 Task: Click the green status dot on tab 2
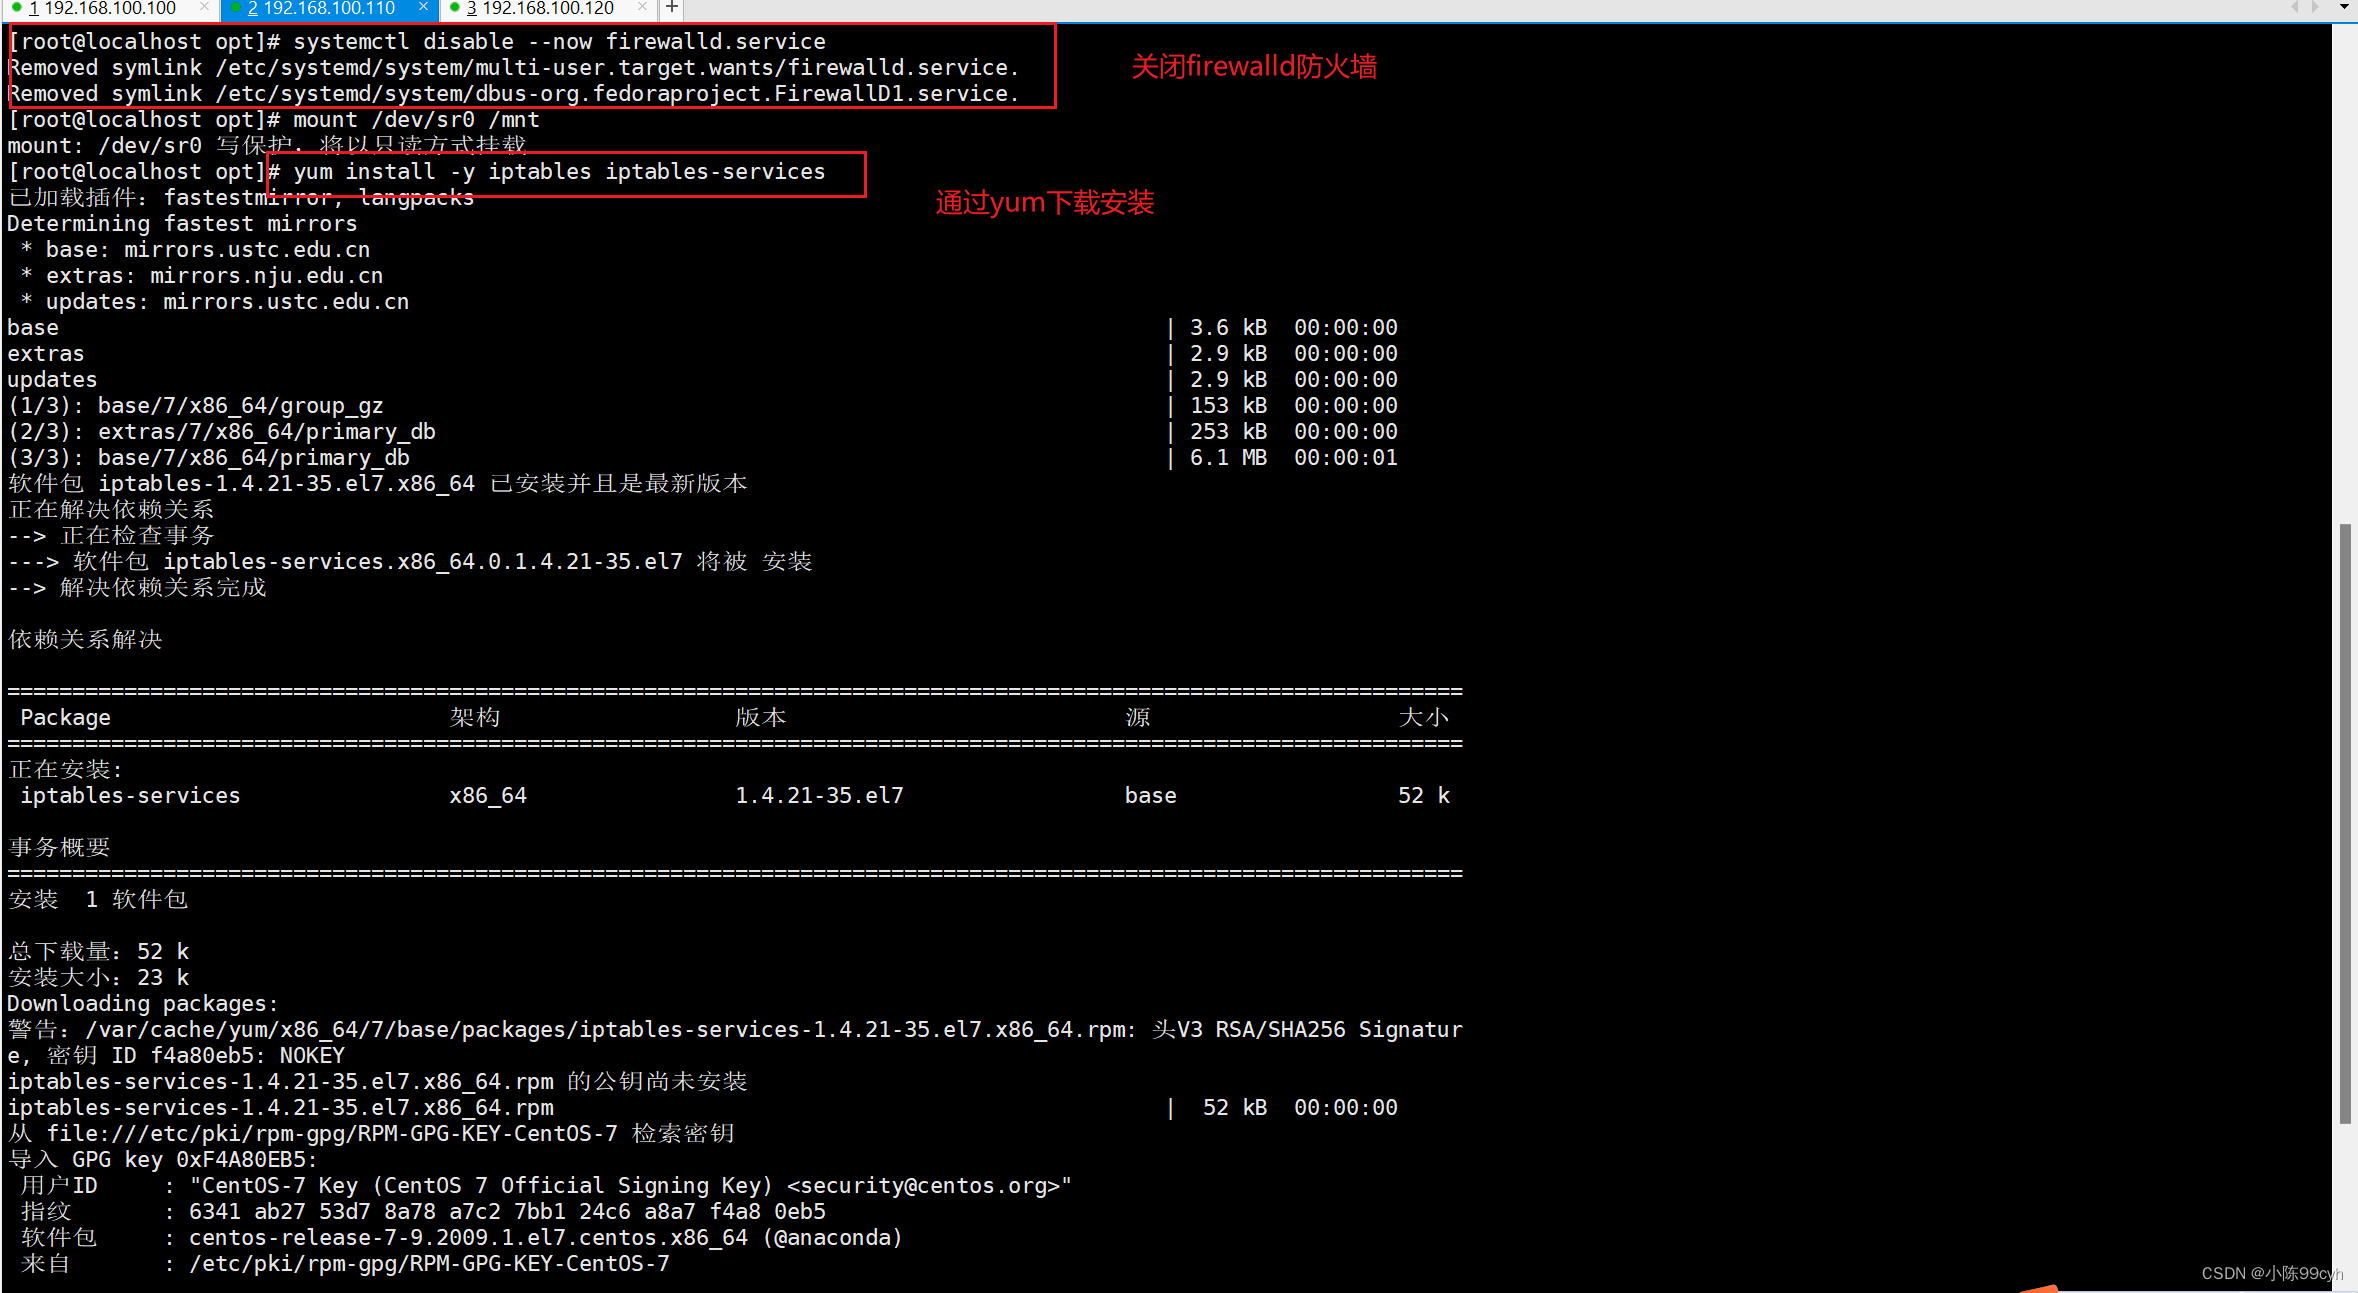(x=235, y=9)
